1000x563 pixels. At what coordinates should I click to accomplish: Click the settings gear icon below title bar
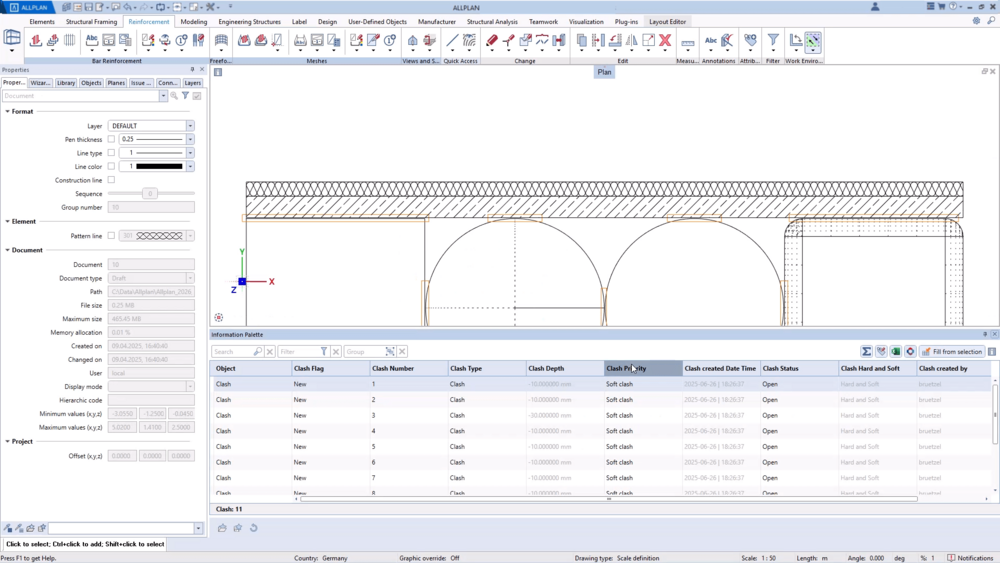click(x=977, y=21)
